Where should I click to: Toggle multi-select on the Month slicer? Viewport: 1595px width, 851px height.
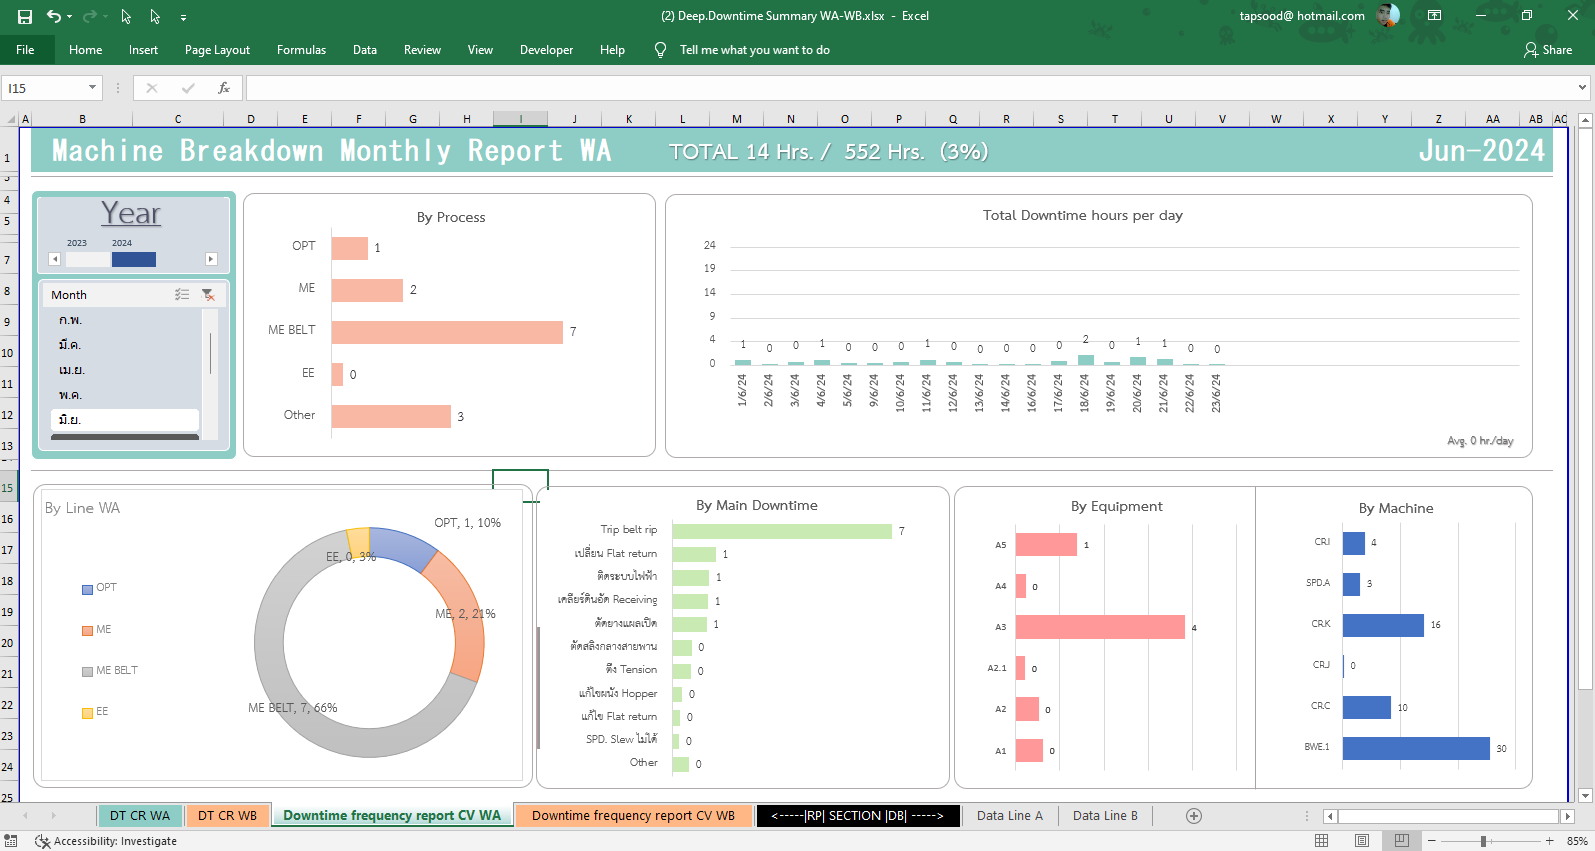coord(182,295)
